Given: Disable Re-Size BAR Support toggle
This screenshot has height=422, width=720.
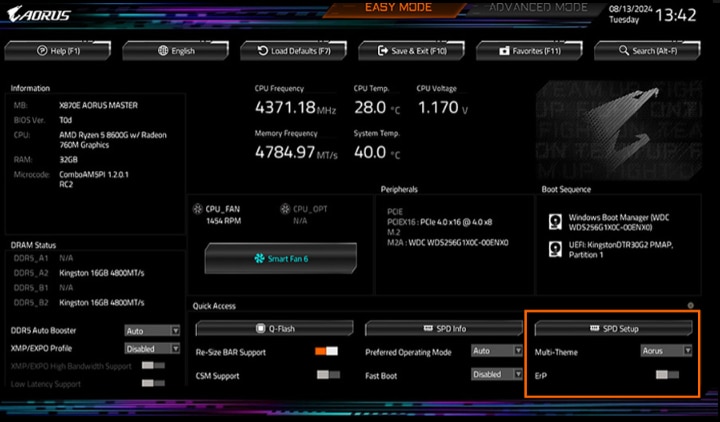Looking at the screenshot, I should pyautogui.click(x=326, y=351).
